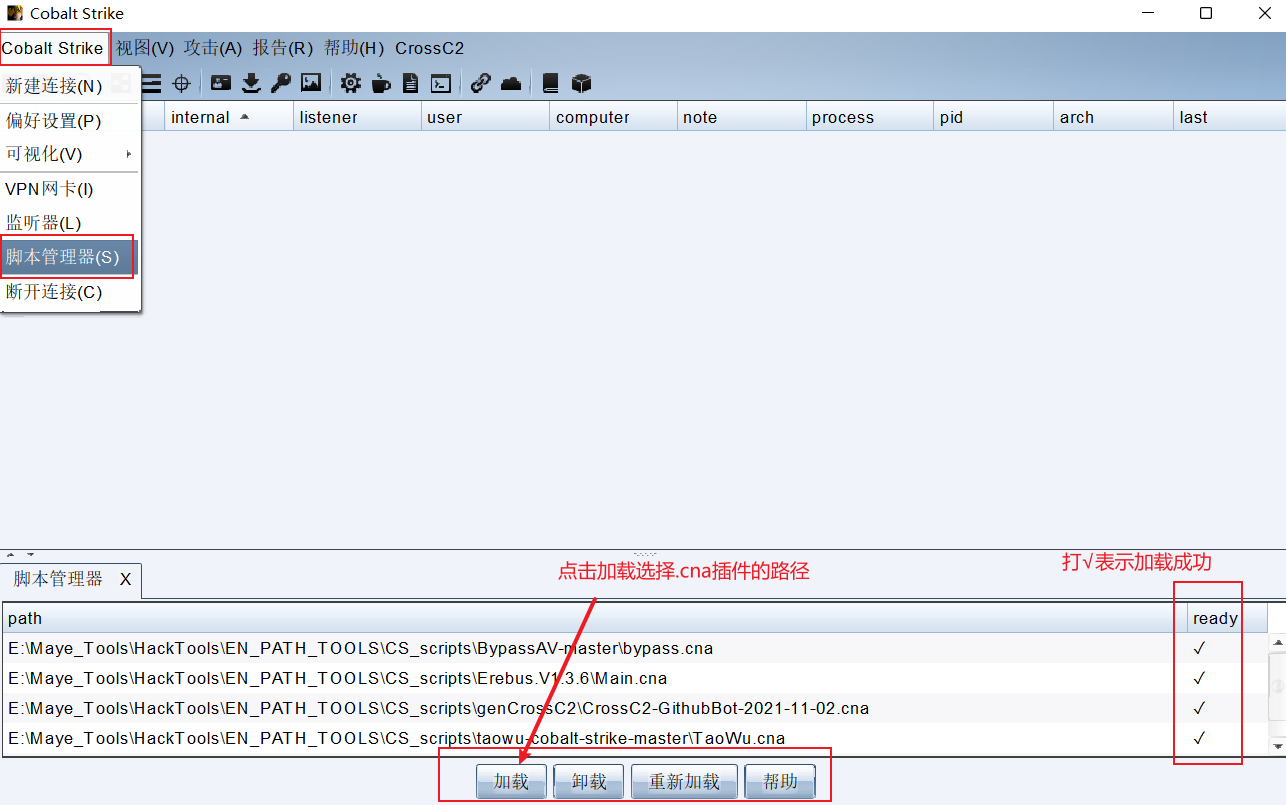This screenshot has width=1286, height=805.
Task: Open the CrossC2 menu
Action: tap(430, 48)
